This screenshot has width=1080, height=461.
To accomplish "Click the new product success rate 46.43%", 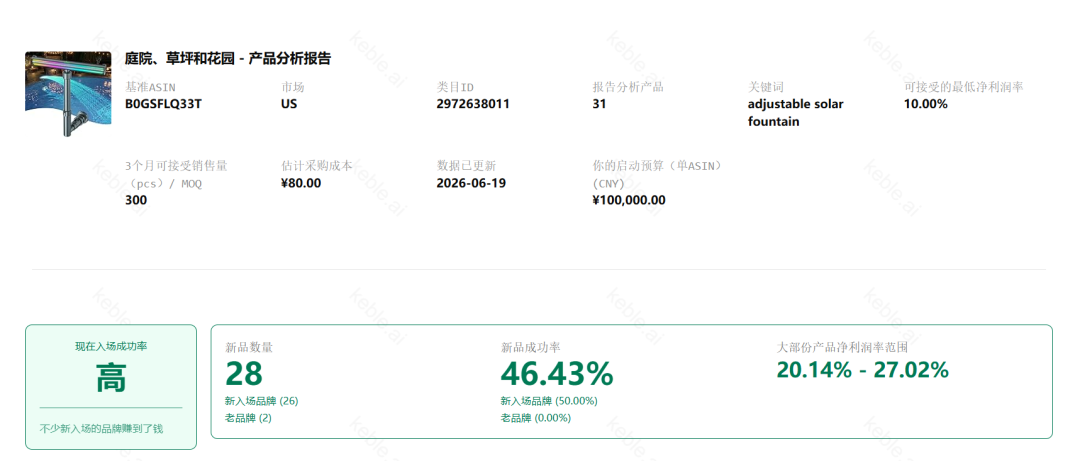I will click(x=557, y=374).
